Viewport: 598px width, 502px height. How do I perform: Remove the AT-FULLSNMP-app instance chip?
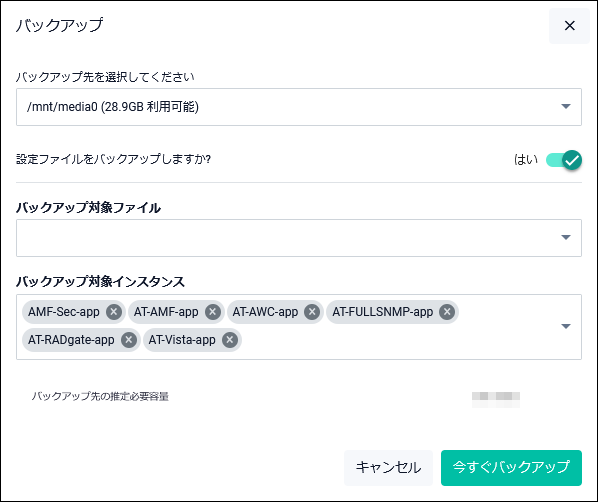pyautogui.click(x=447, y=312)
